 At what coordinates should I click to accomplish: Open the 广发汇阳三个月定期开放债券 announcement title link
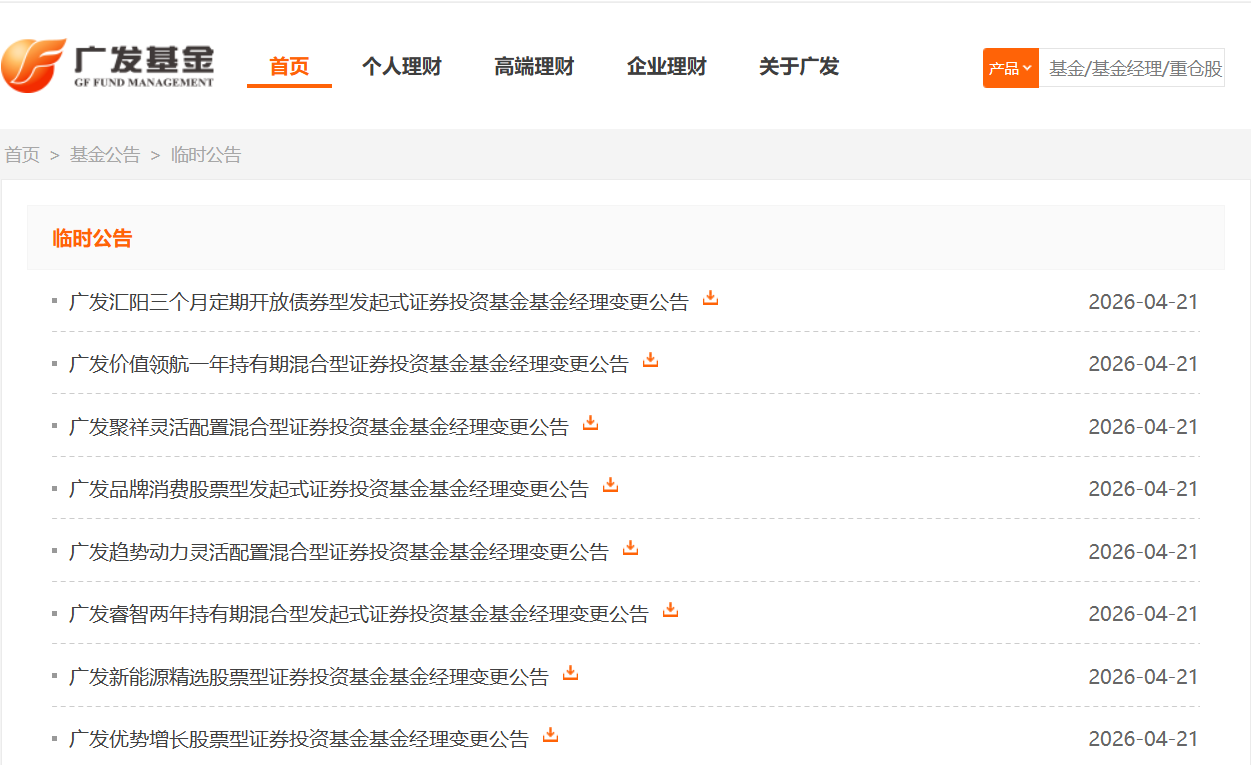coord(378,302)
